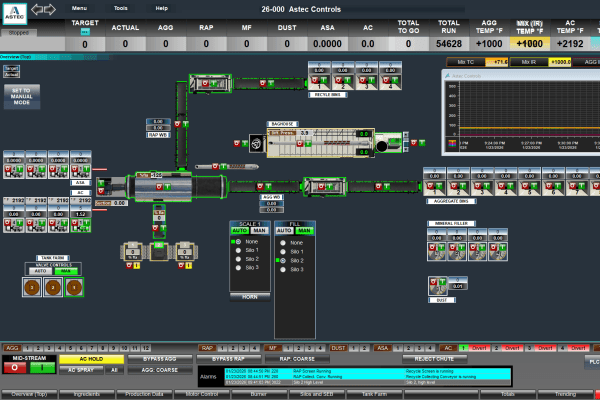Select aggregate bin 5 feeder icon
This screenshot has width=600, height=400.
point(529,188)
